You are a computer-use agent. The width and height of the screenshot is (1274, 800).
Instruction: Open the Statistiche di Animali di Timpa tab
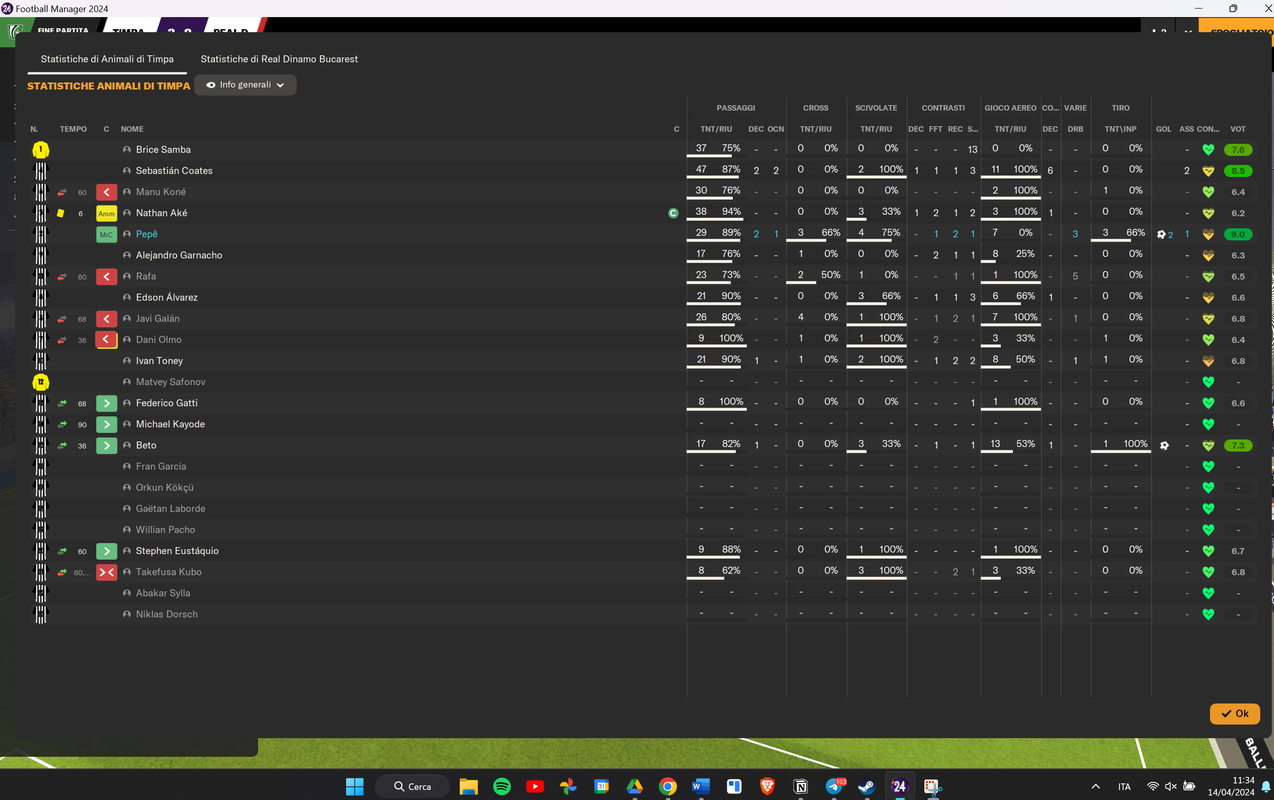(107, 59)
